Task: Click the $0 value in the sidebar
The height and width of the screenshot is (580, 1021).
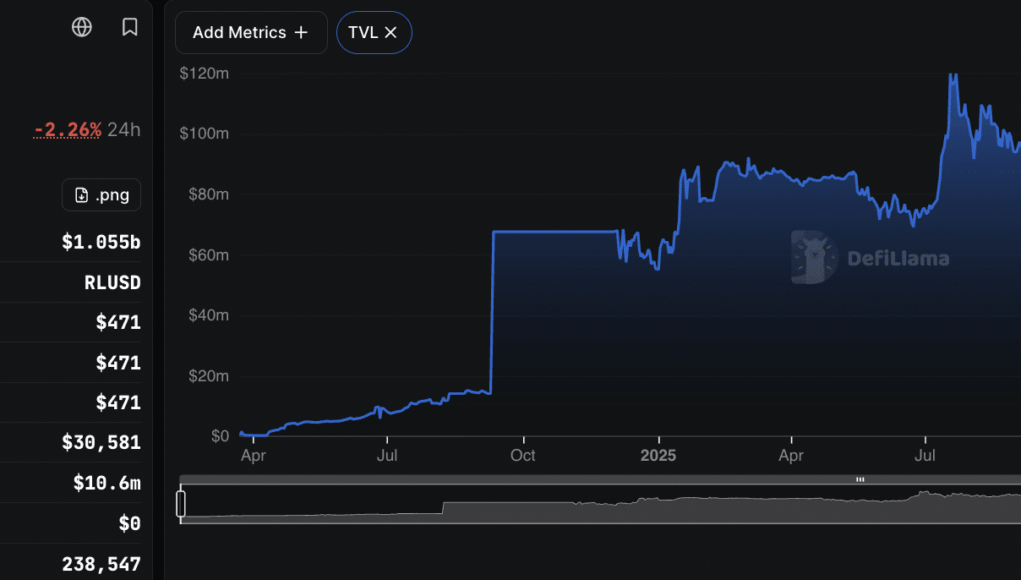Action: 130,523
